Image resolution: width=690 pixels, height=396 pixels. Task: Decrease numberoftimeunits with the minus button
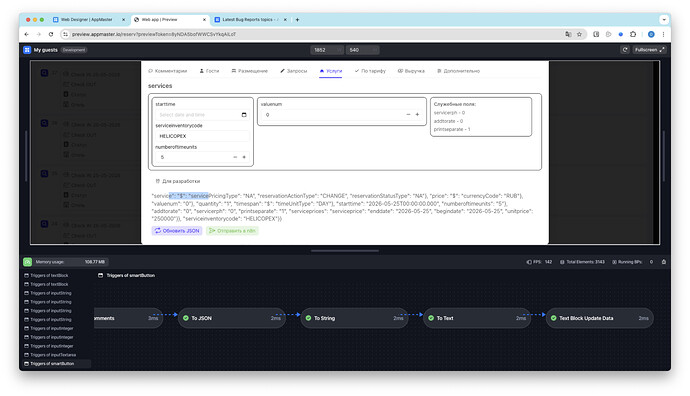(235, 157)
